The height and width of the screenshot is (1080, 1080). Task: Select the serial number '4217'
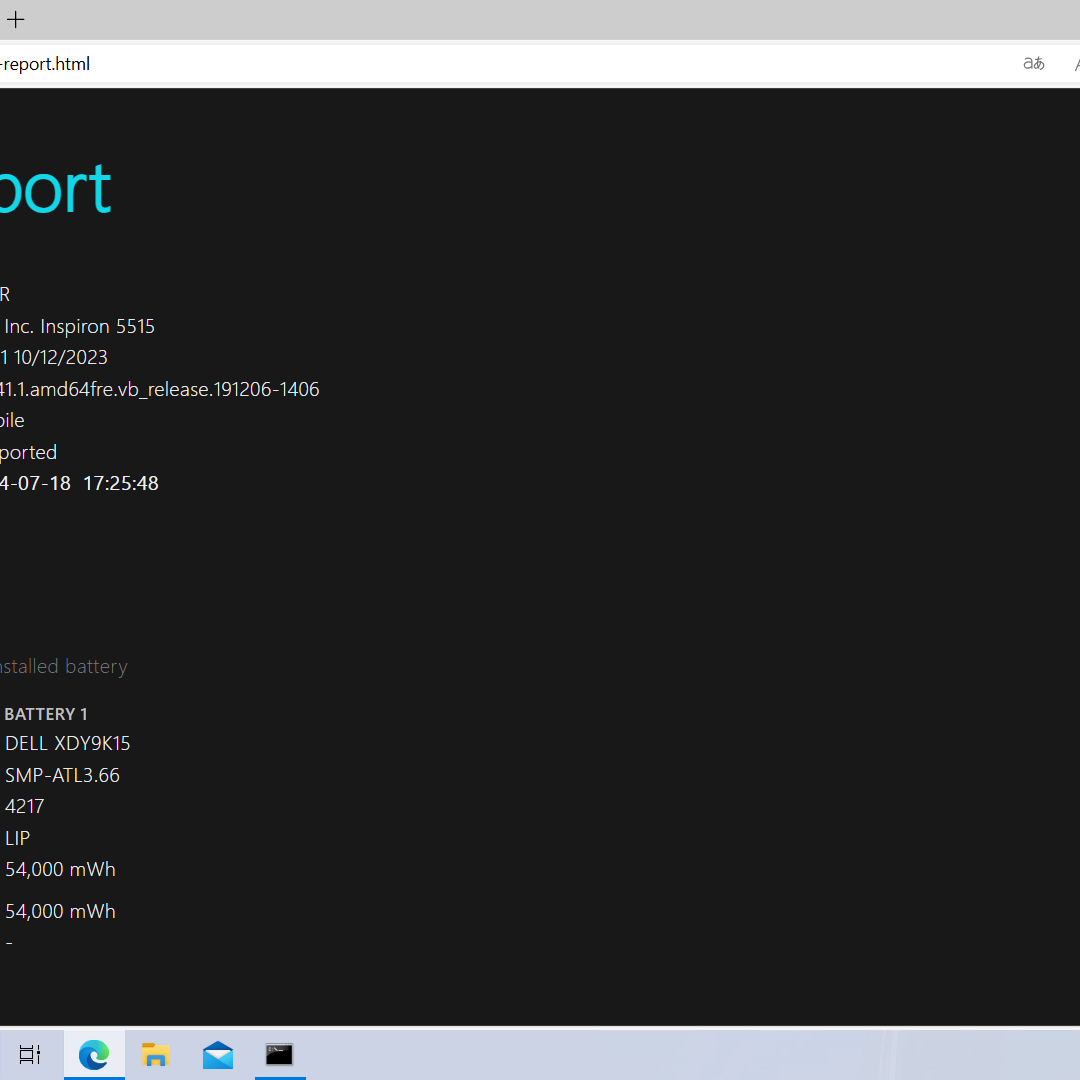(x=24, y=807)
